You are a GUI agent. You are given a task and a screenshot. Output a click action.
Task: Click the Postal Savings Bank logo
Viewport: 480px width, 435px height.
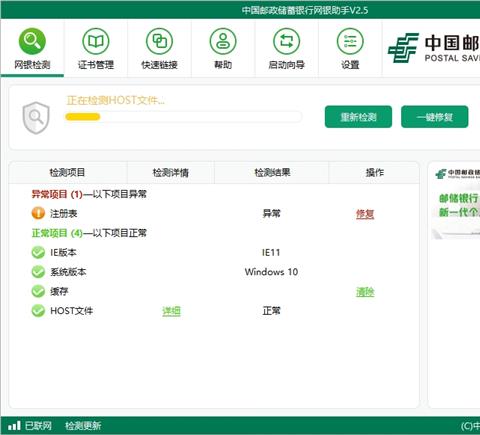pos(433,48)
